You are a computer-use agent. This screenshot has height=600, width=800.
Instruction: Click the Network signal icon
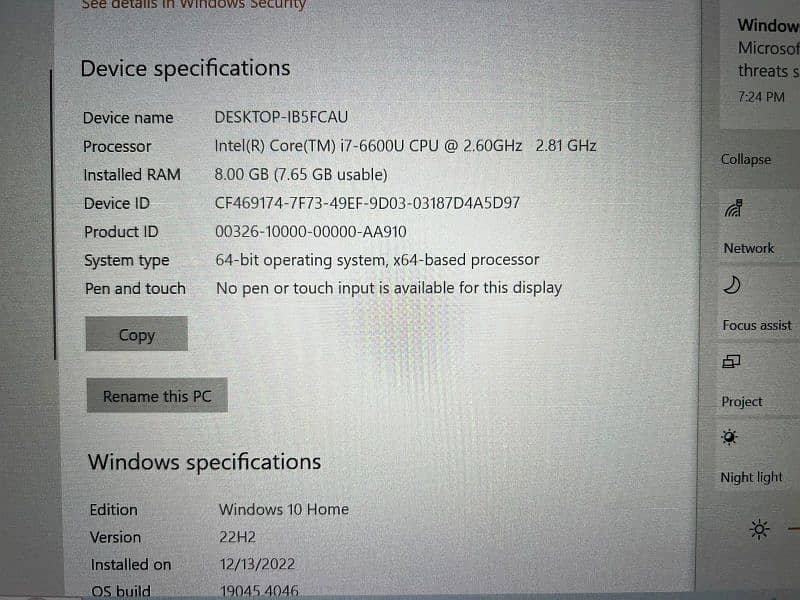[x=734, y=208]
